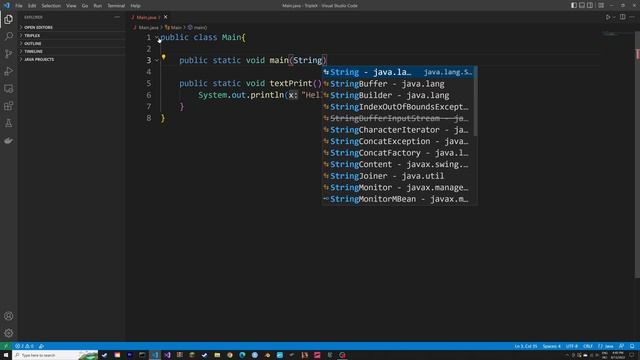Open the Source Control view
The width and height of the screenshot is (640, 360).
(9, 54)
